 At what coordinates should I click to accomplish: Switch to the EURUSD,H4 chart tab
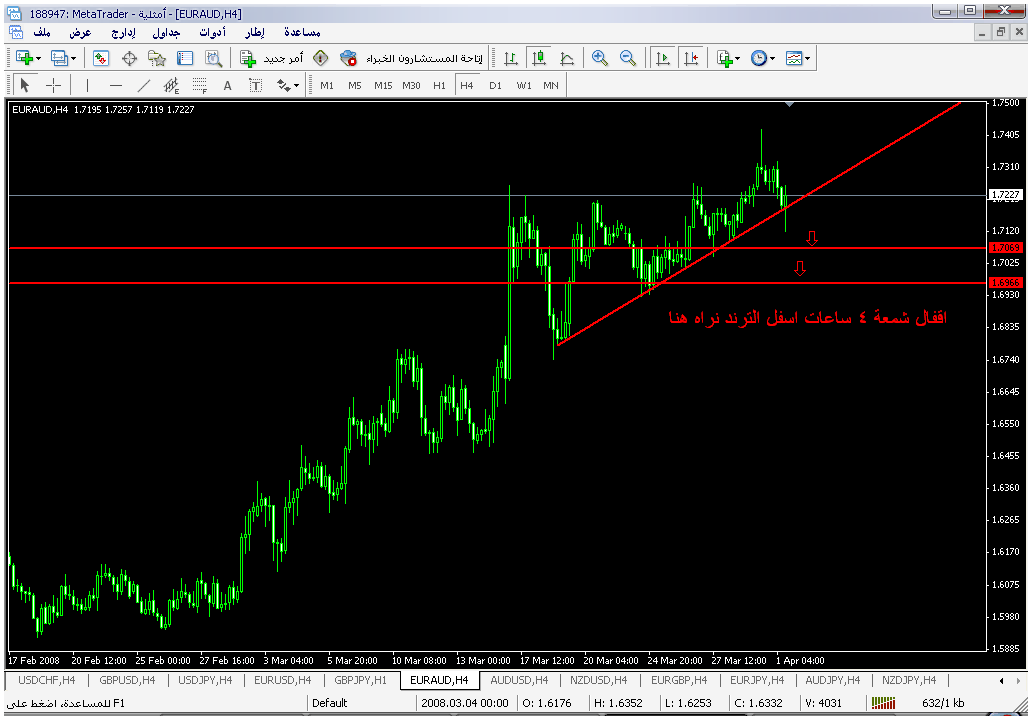tap(282, 680)
